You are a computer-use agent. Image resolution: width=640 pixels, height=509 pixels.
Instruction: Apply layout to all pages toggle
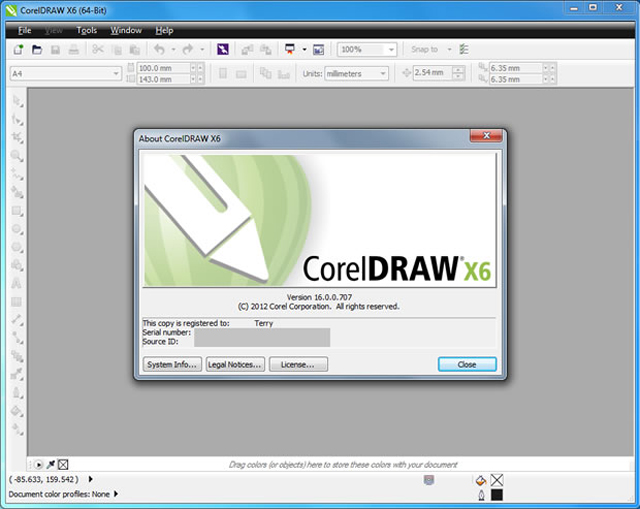pyautogui.click(x=266, y=74)
